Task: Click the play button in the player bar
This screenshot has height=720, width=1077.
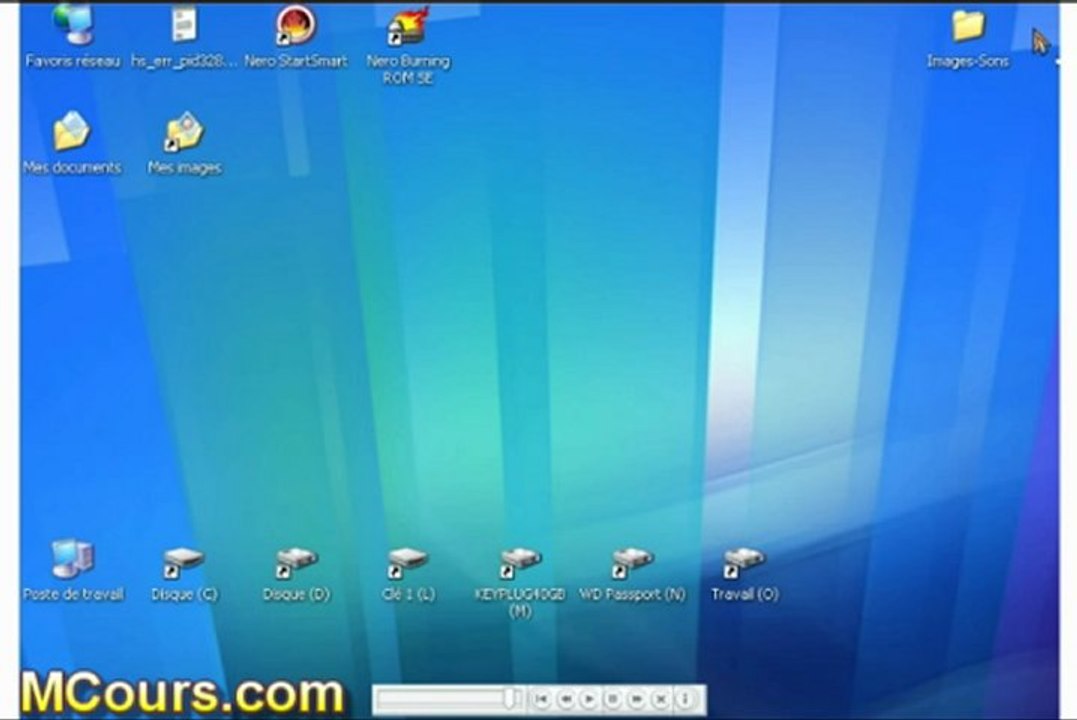Action: point(589,699)
